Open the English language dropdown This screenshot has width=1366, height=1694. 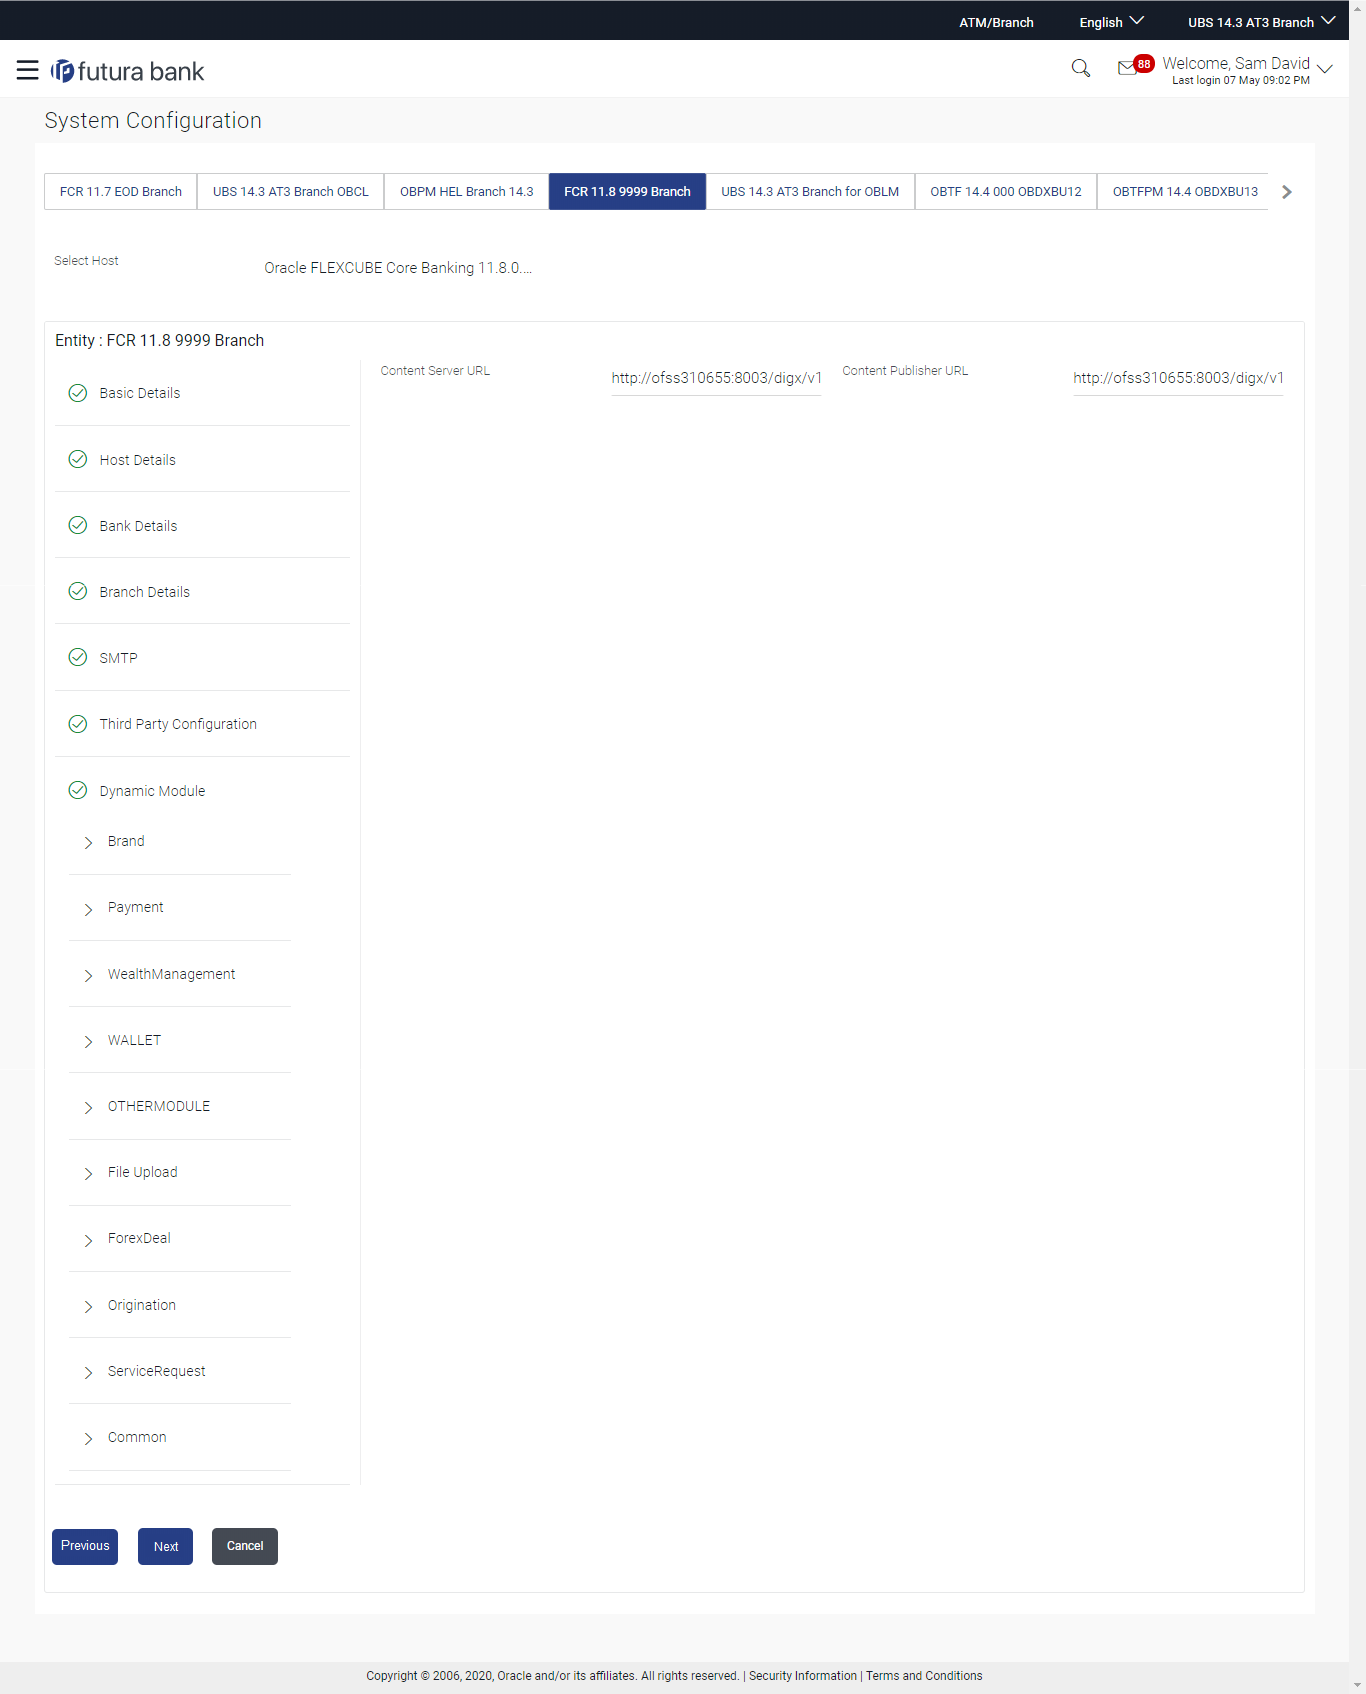point(1111,22)
